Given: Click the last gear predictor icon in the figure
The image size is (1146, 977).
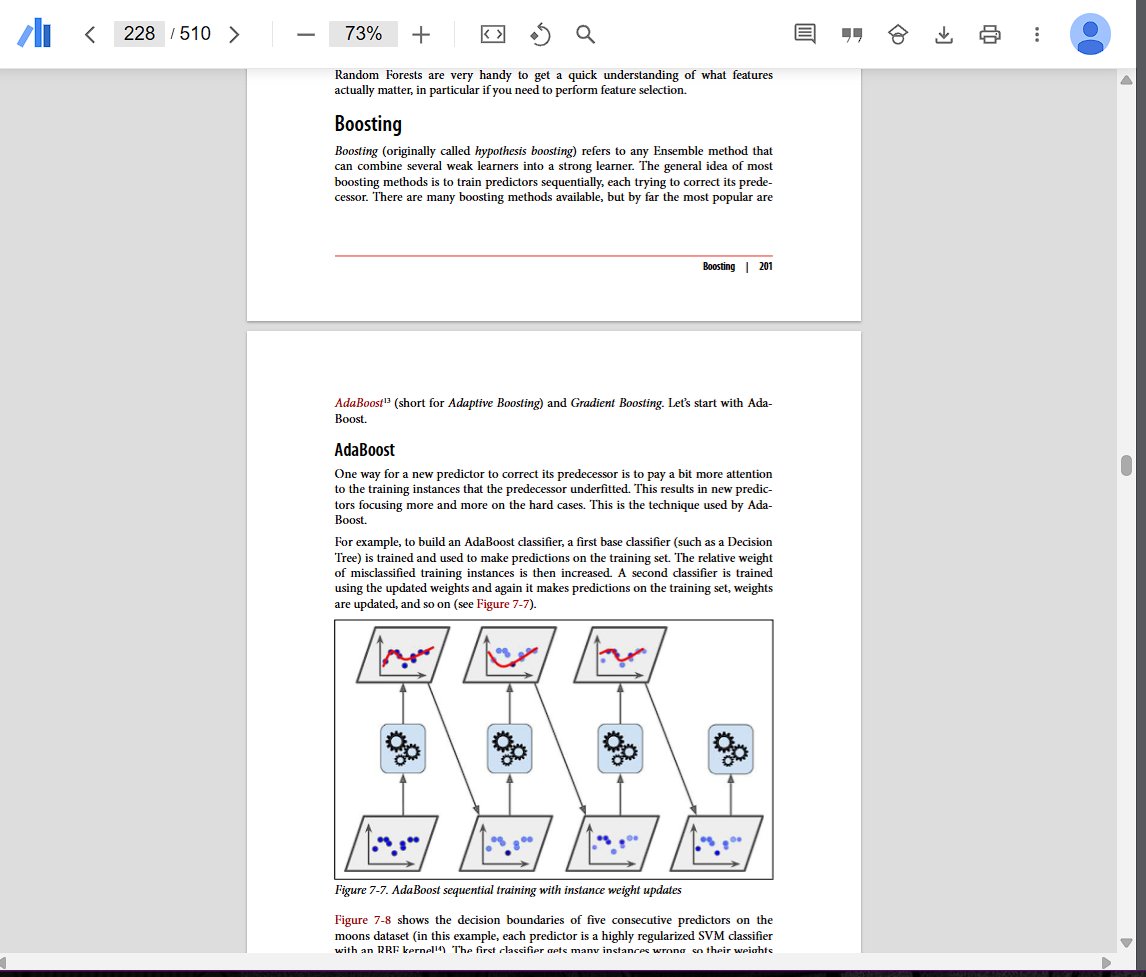Looking at the screenshot, I should (x=731, y=748).
